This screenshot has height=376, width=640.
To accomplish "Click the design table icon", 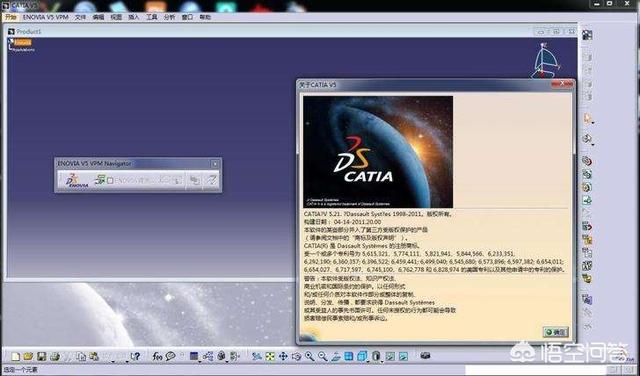I will coord(194,356).
